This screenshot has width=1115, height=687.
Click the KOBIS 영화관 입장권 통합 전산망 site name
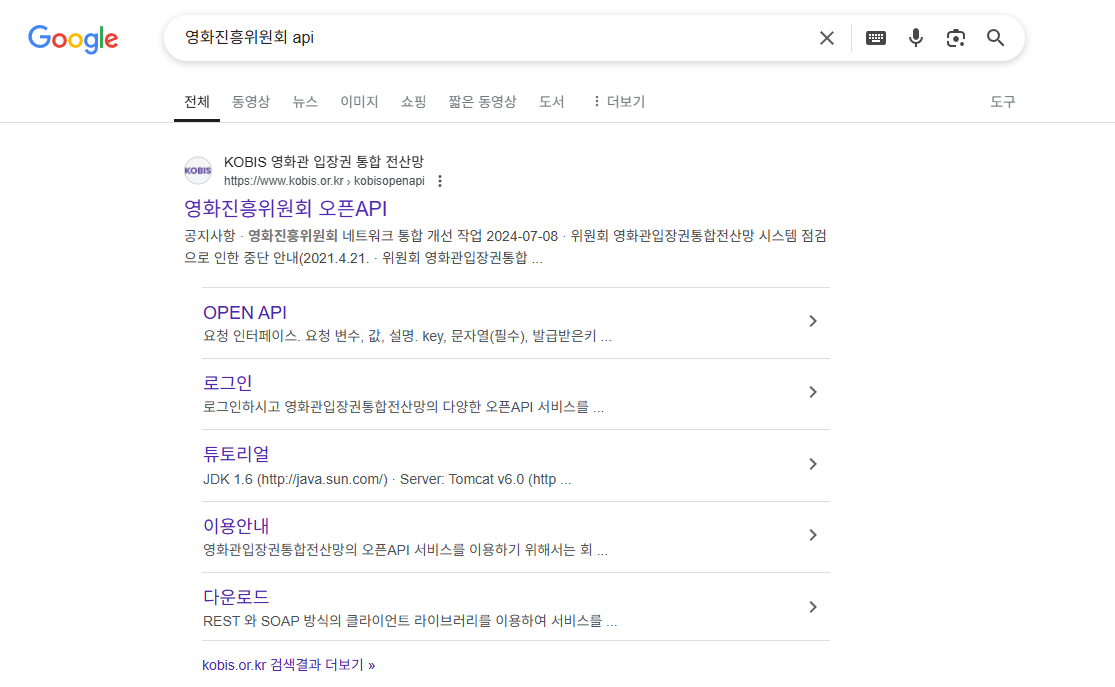(324, 162)
